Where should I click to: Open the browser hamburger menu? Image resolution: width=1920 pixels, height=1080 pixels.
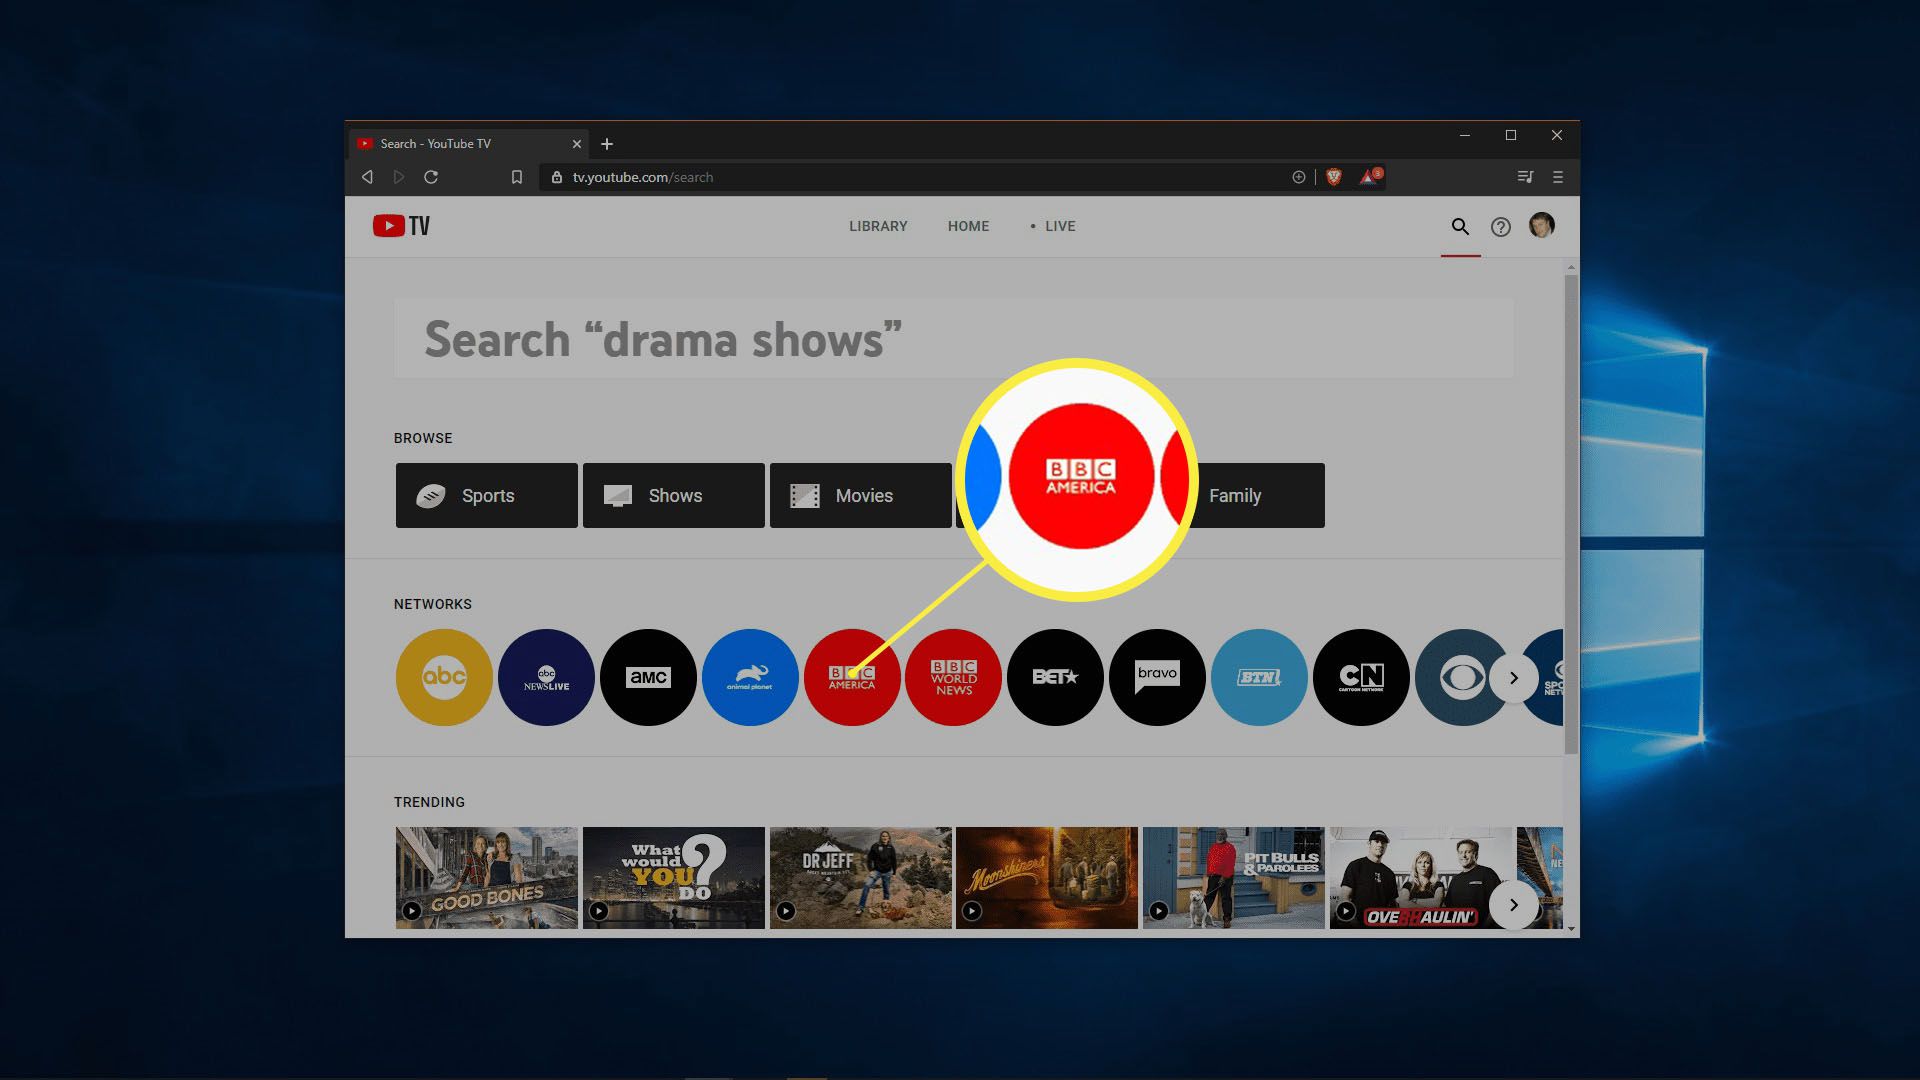tap(1557, 177)
